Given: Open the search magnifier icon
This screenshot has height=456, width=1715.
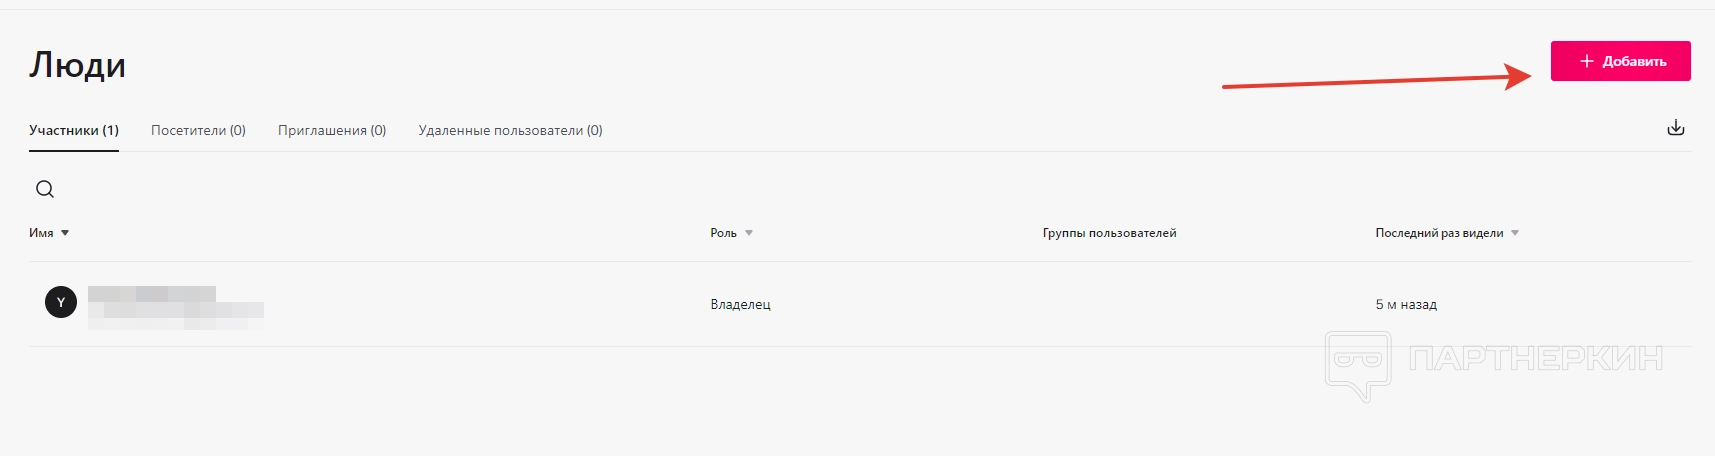Looking at the screenshot, I should click(45, 189).
